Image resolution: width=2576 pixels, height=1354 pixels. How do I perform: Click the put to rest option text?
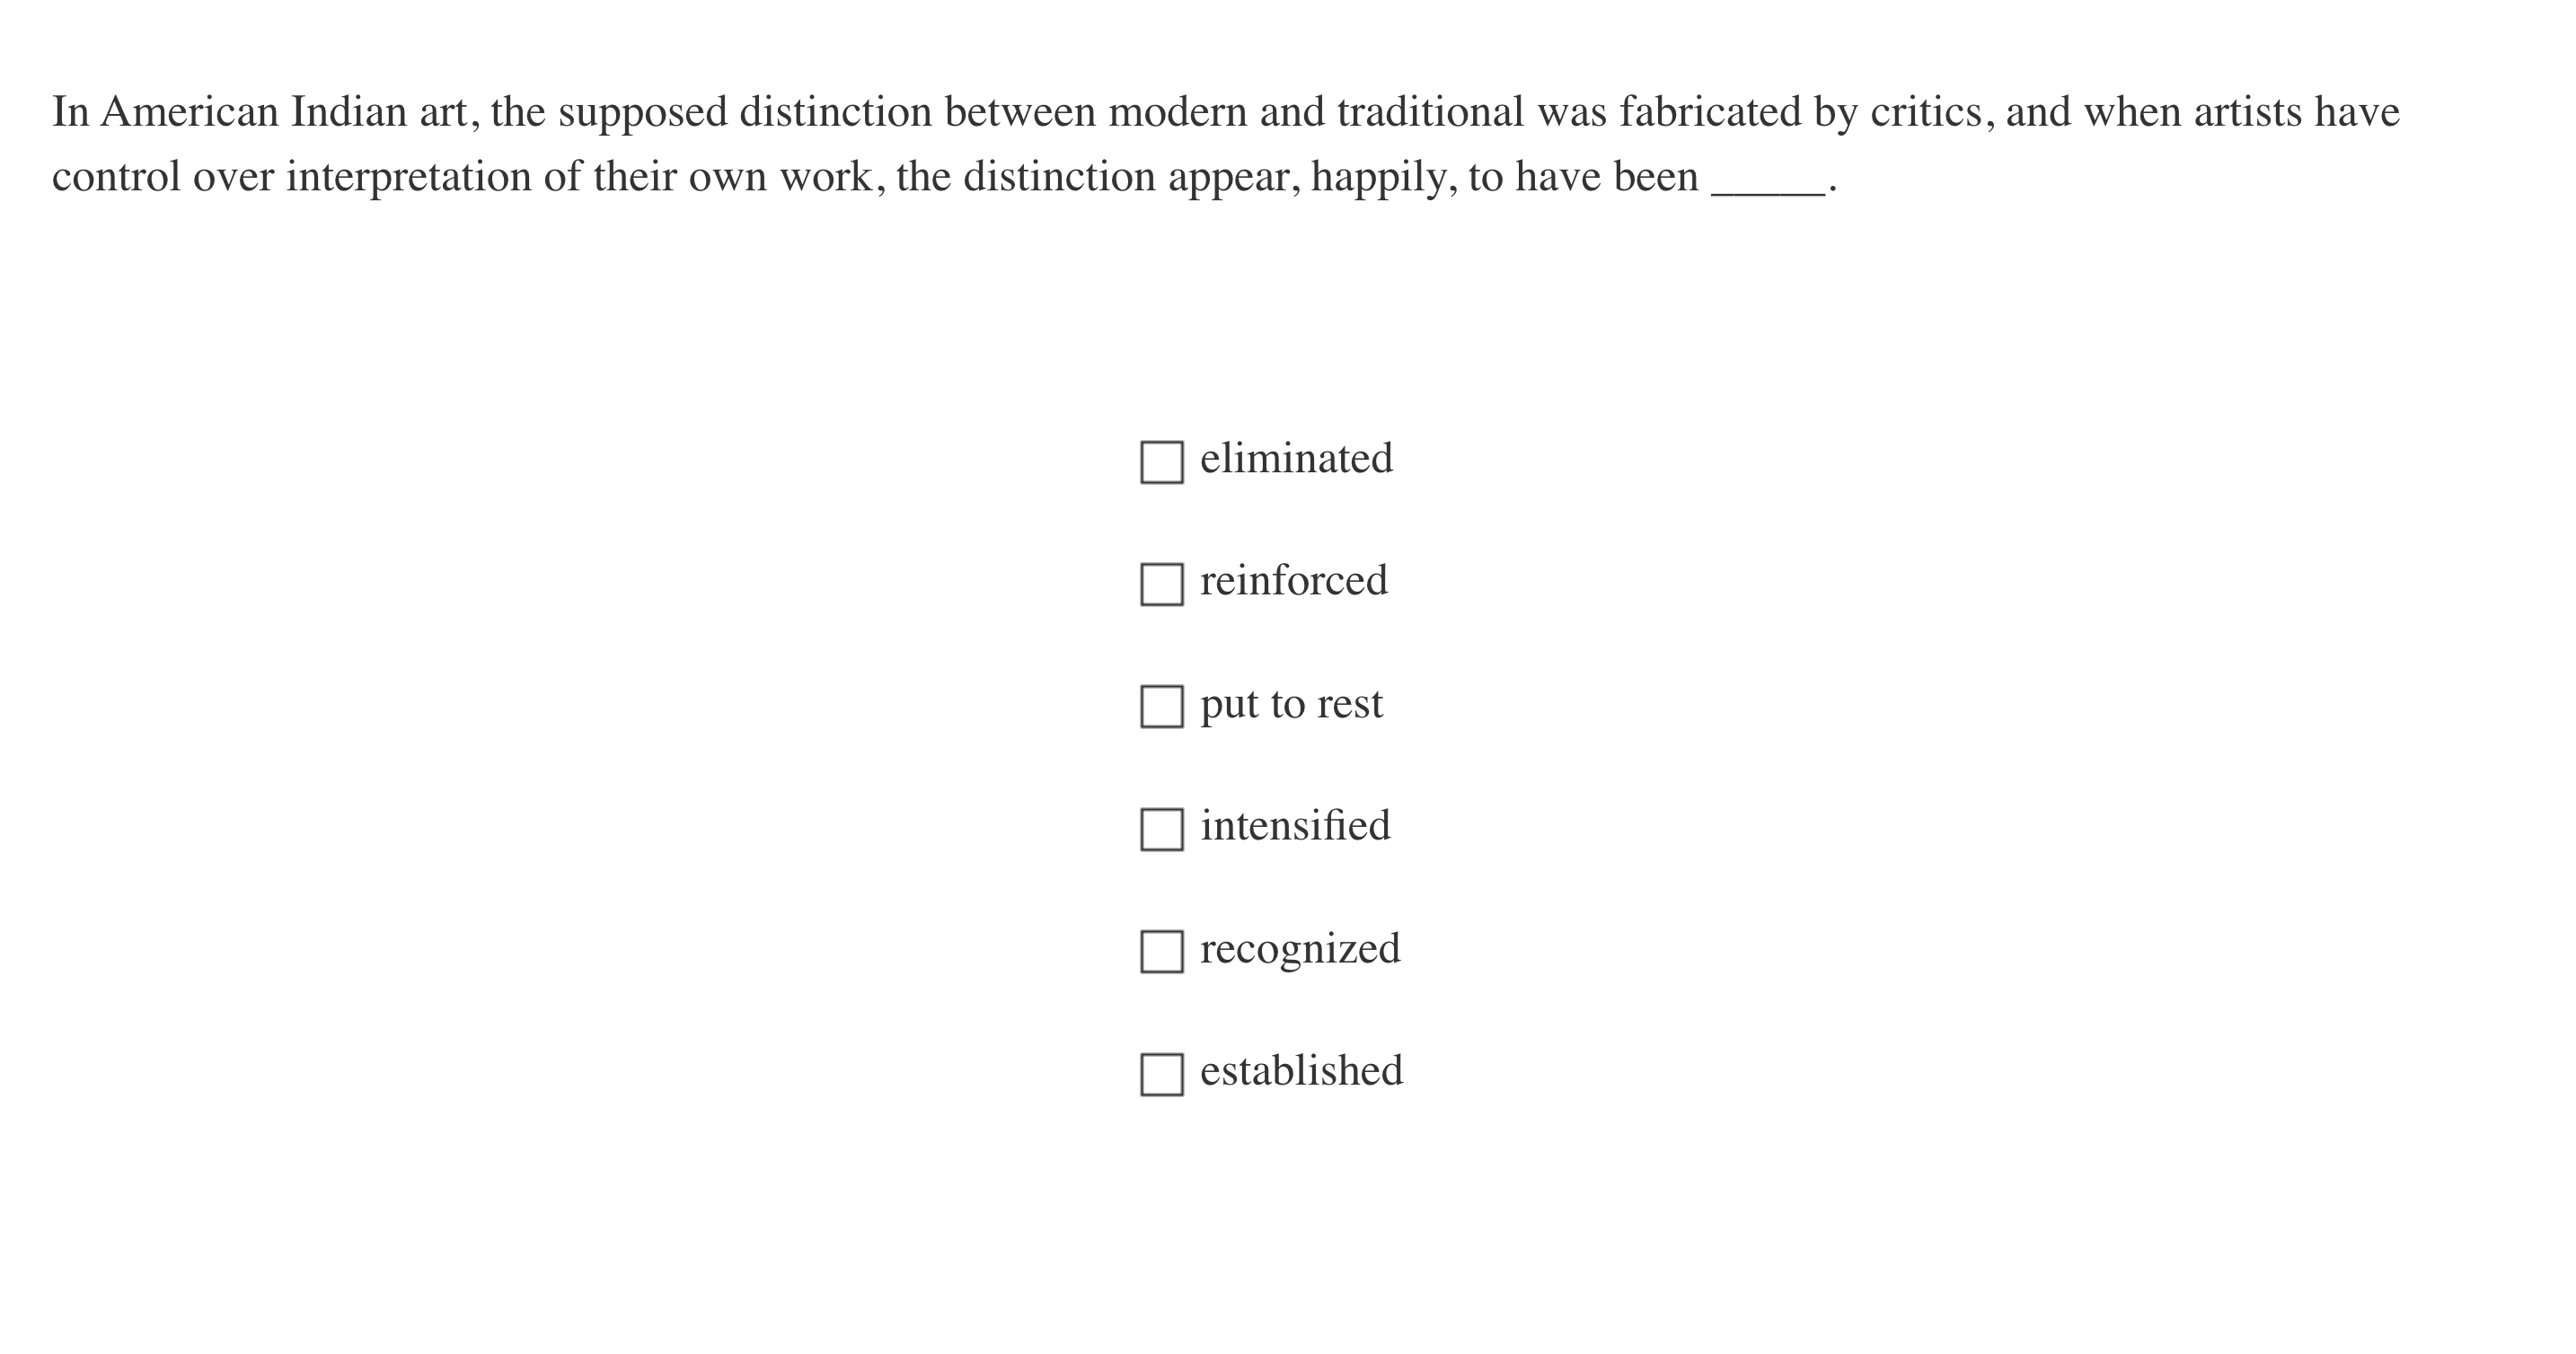[1291, 704]
